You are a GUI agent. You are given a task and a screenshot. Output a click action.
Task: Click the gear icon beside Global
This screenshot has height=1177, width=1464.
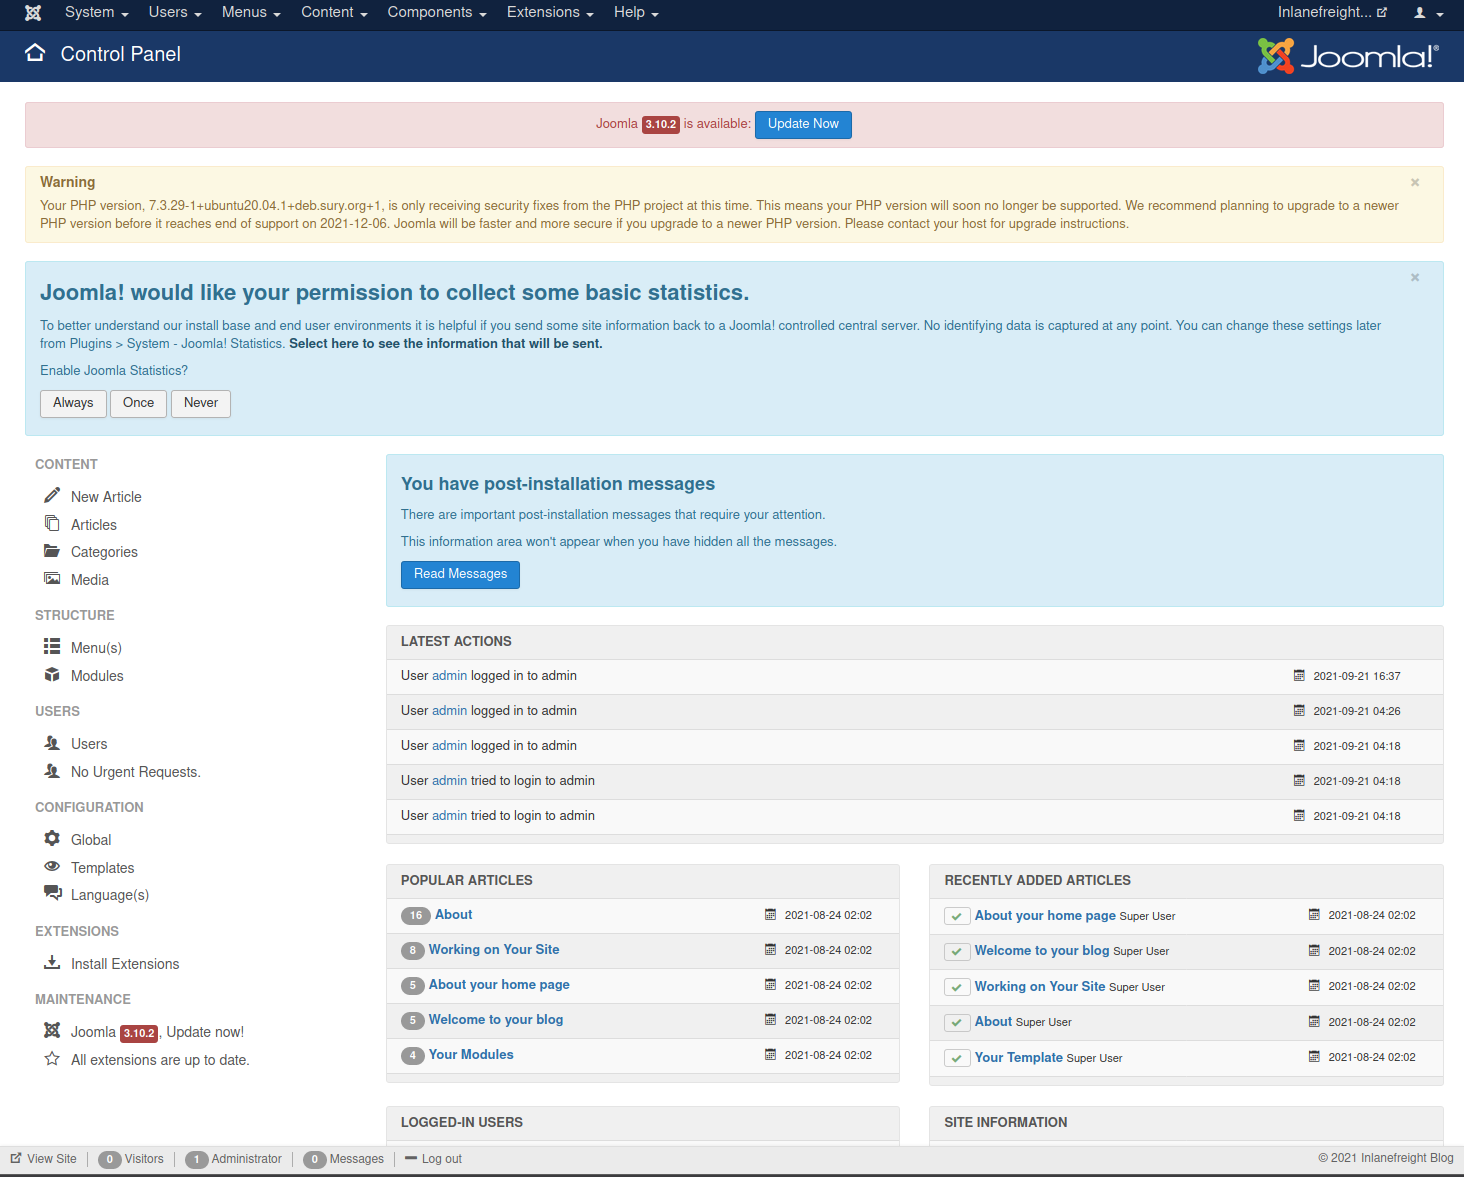pyautogui.click(x=52, y=839)
